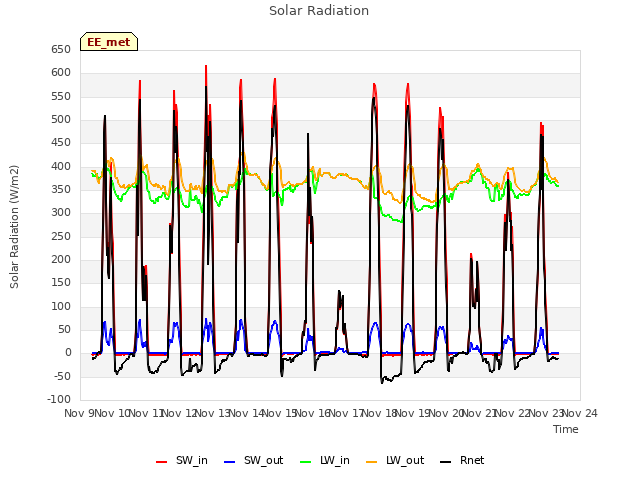The image size is (640, 480).
Task: Click the 500 y-axis tick label
Action: click(61, 120)
